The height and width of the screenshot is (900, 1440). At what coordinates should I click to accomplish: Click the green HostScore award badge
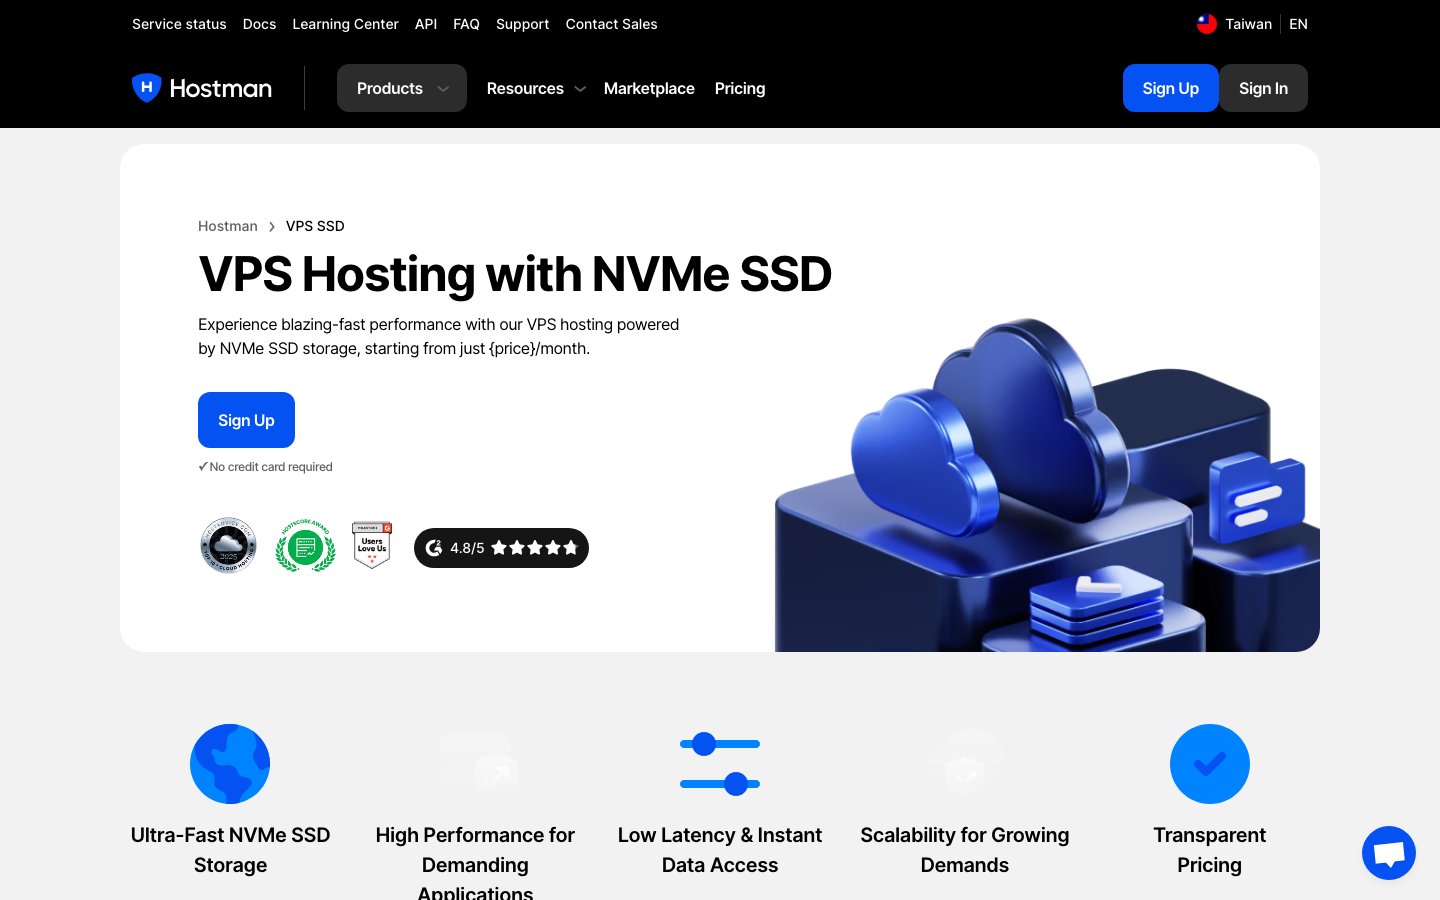pos(306,546)
